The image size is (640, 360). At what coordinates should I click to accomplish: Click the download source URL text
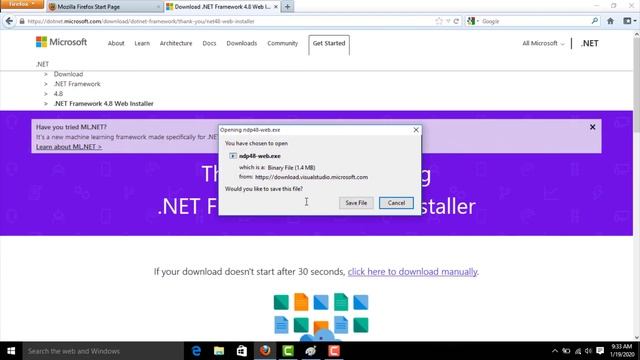pyautogui.click(x=311, y=177)
